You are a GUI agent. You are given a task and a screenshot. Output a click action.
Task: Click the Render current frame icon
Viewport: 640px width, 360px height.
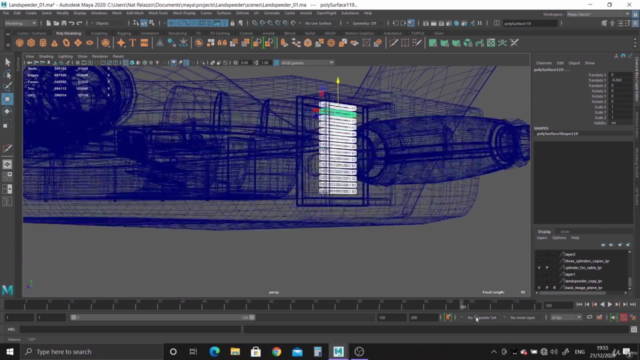pyautogui.click(x=433, y=23)
